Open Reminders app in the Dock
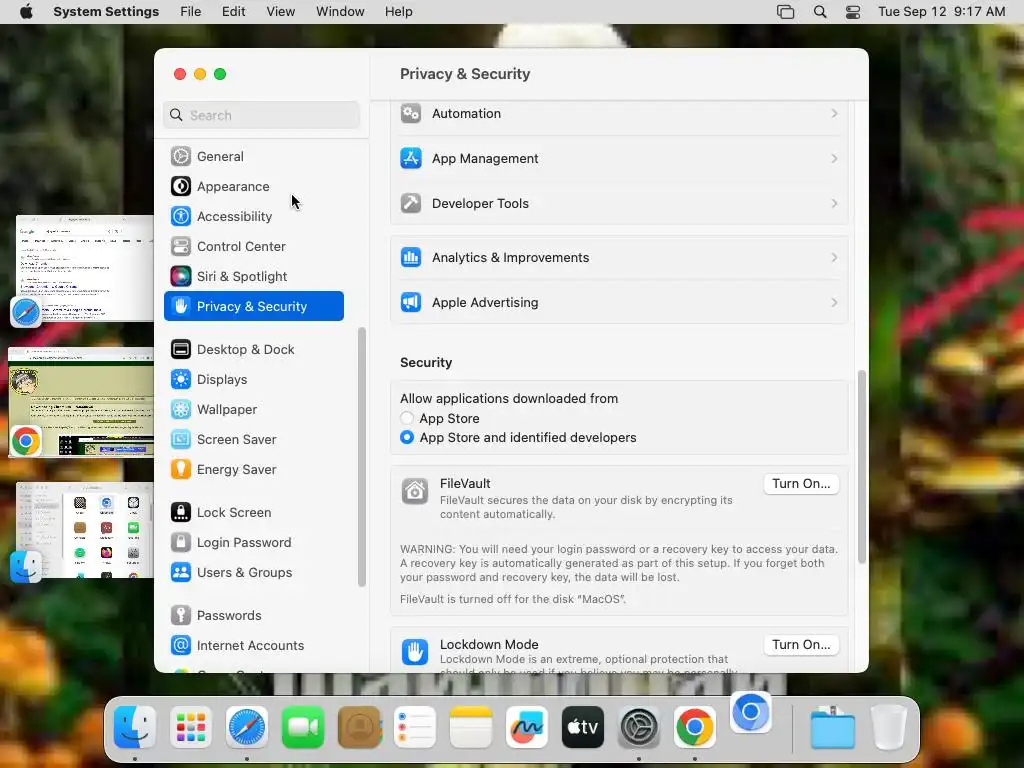This screenshot has height=768, width=1024. pos(415,727)
